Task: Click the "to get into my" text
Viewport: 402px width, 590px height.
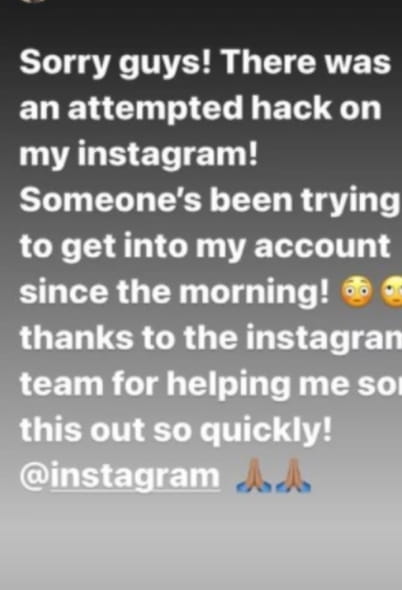Action: (x=132, y=247)
